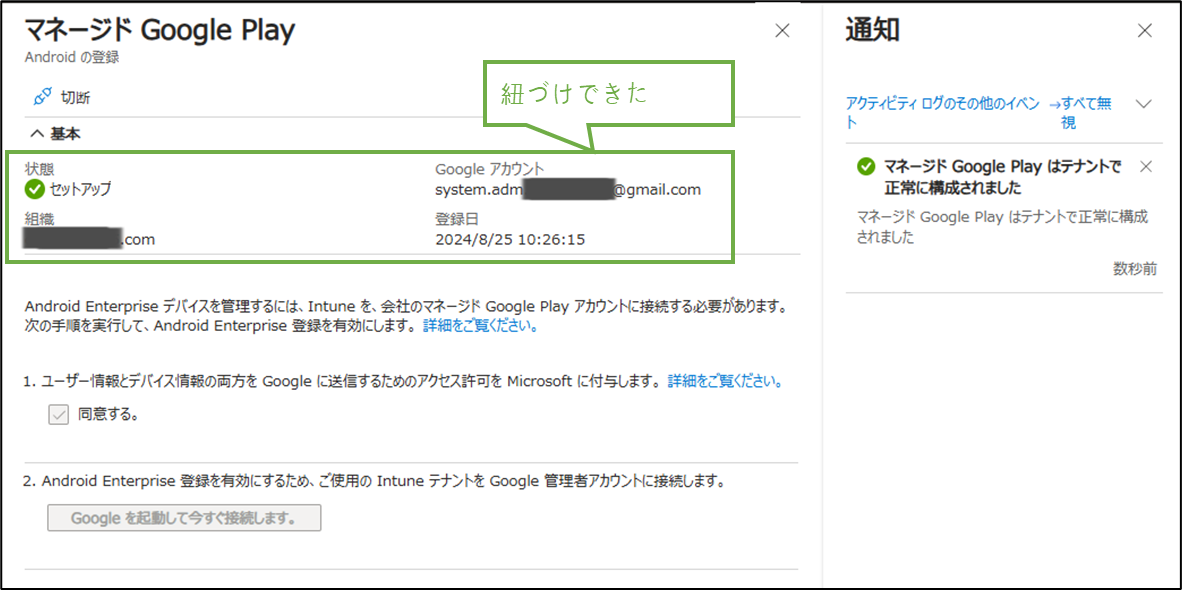
Task: Click the Android の登録 subtitle
Action: 72,57
